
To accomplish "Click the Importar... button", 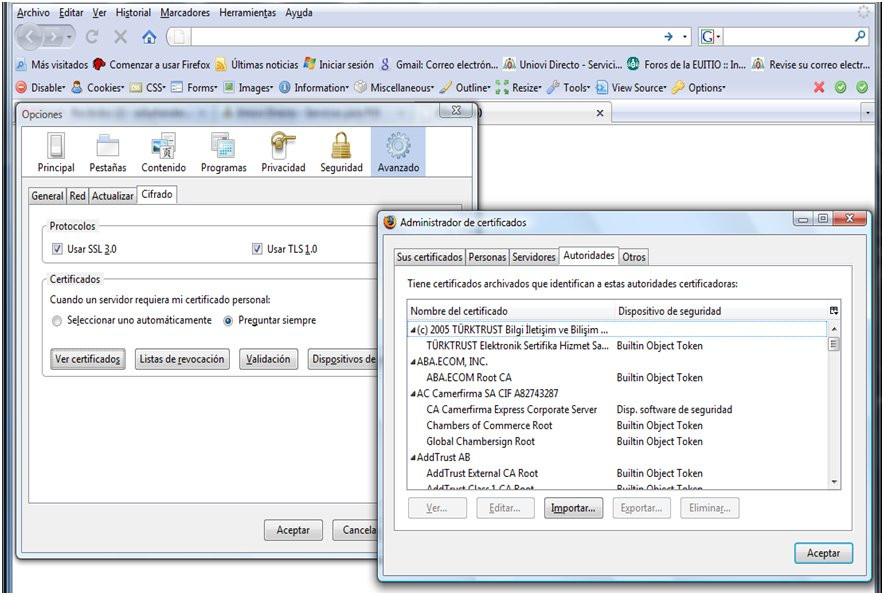I will point(573,508).
